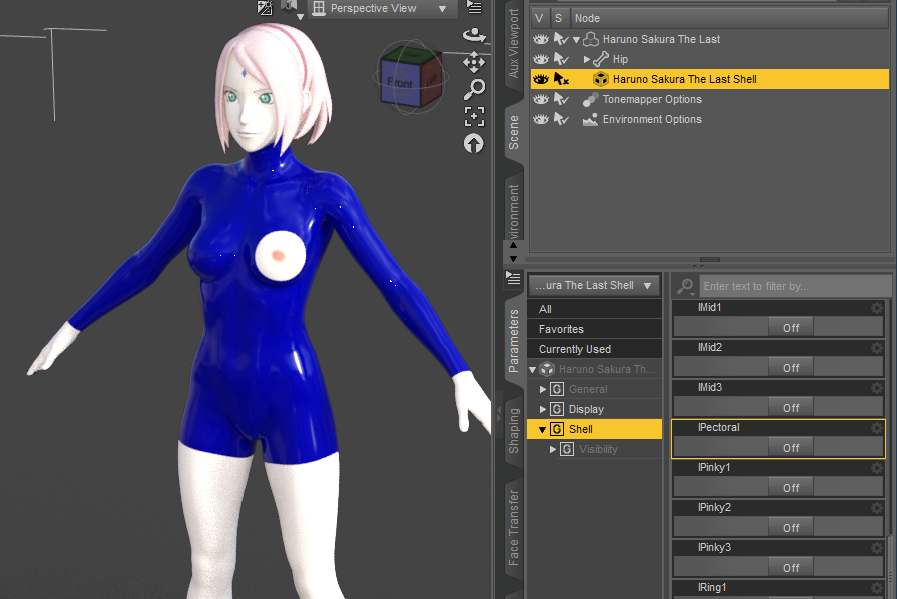Image resolution: width=897 pixels, height=599 pixels.
Task: Select the Environment Options row
Action: pyautogui.click(x=709, y=119)
